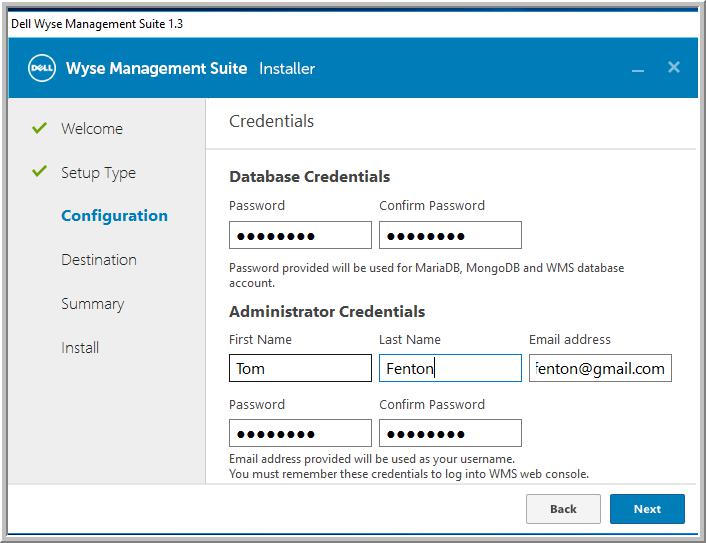Image resolution: width=706 pixels, height=543 pixels.
Task: Focus the database Confirm Password field
Action: (x=450, y=235)
